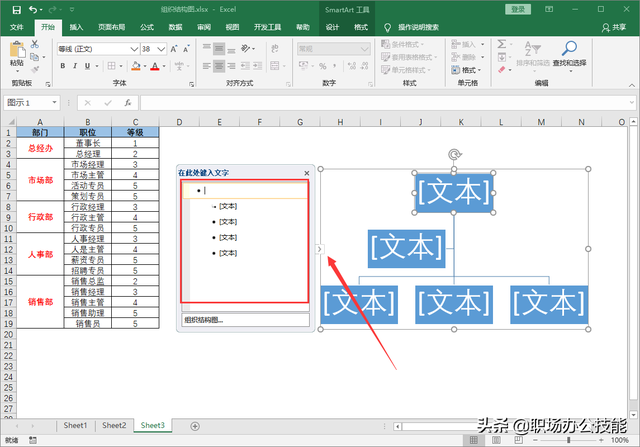Click the text orientation icon
The height and width of the screenshot is (447, 640).
(246, 49)
